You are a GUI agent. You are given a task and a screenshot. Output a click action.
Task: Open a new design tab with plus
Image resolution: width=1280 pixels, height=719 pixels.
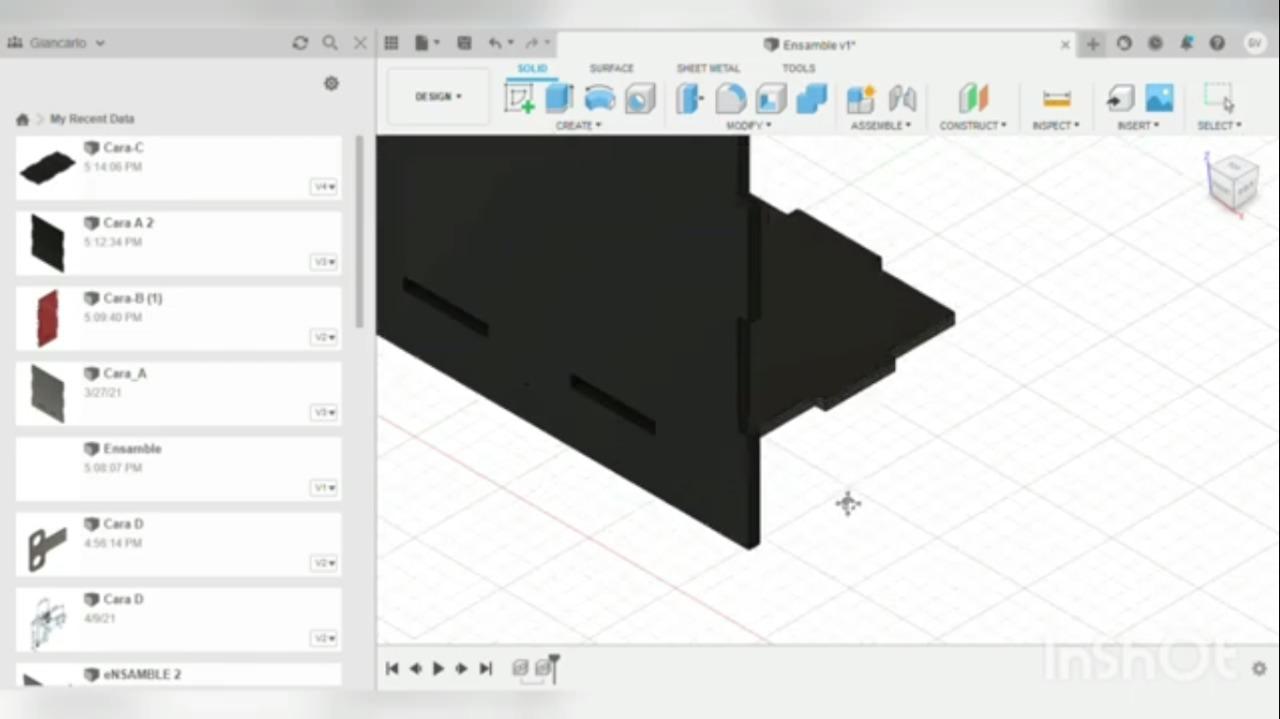point(1093,44)
